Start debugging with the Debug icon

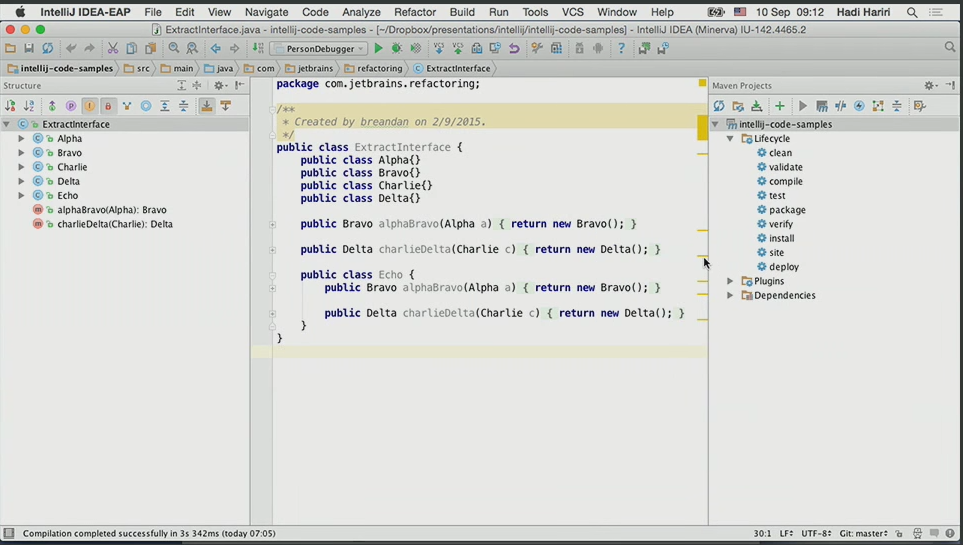(397, 48)
